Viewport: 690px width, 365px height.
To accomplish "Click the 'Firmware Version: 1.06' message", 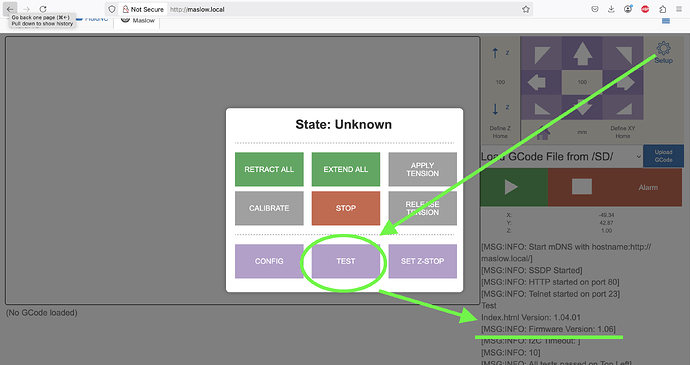I will point(548,329).
